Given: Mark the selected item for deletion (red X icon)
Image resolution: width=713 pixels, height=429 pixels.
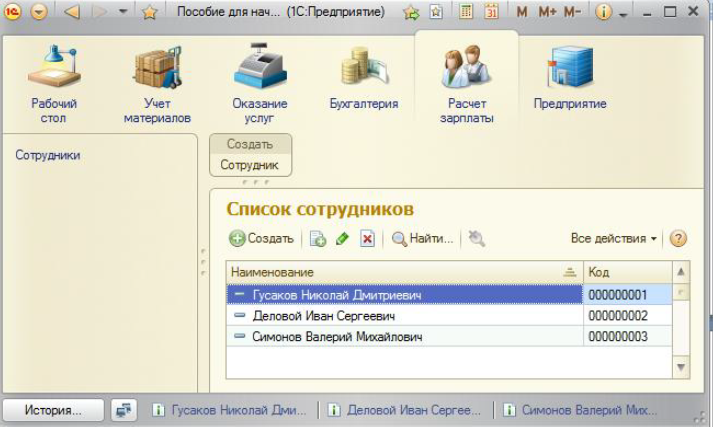Looking at the screenshot, I should click(x=367, y=238).
